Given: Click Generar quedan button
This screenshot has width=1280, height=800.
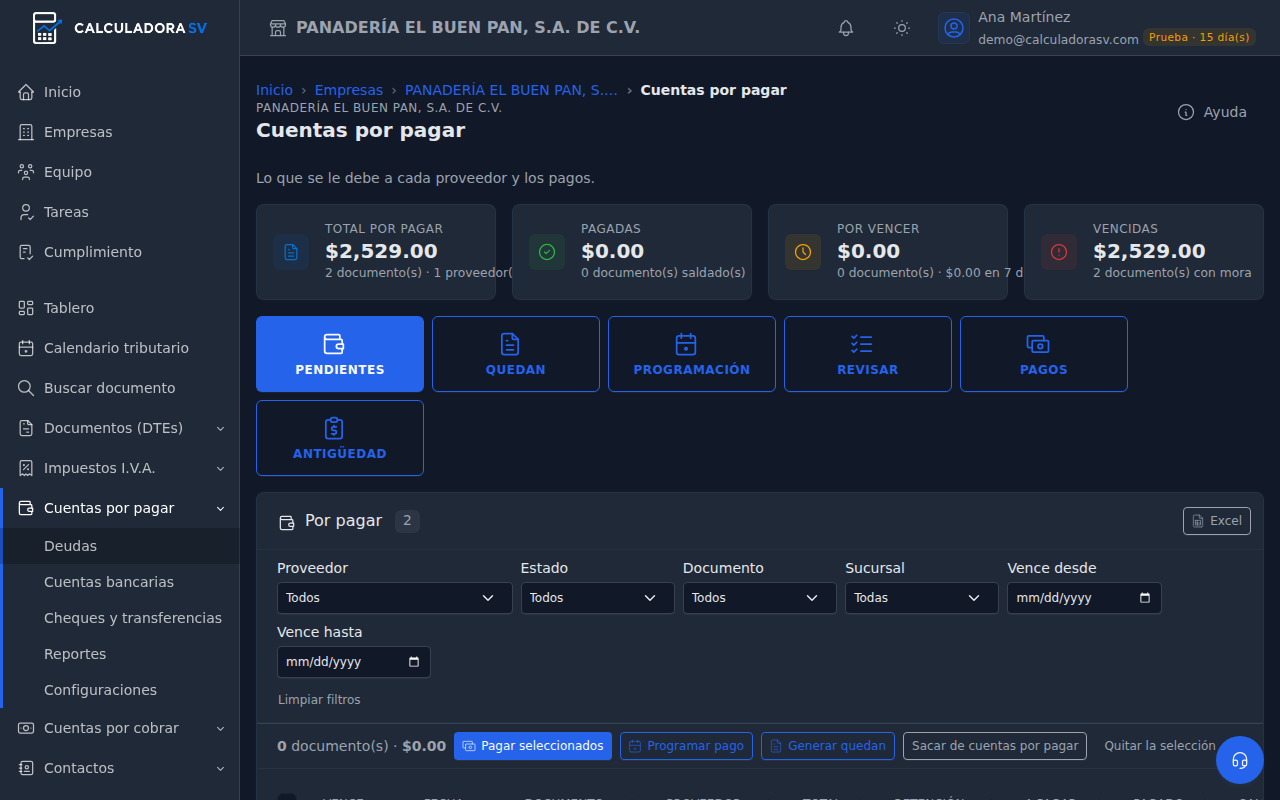Looking at the screenshot, I should point(828,746).
